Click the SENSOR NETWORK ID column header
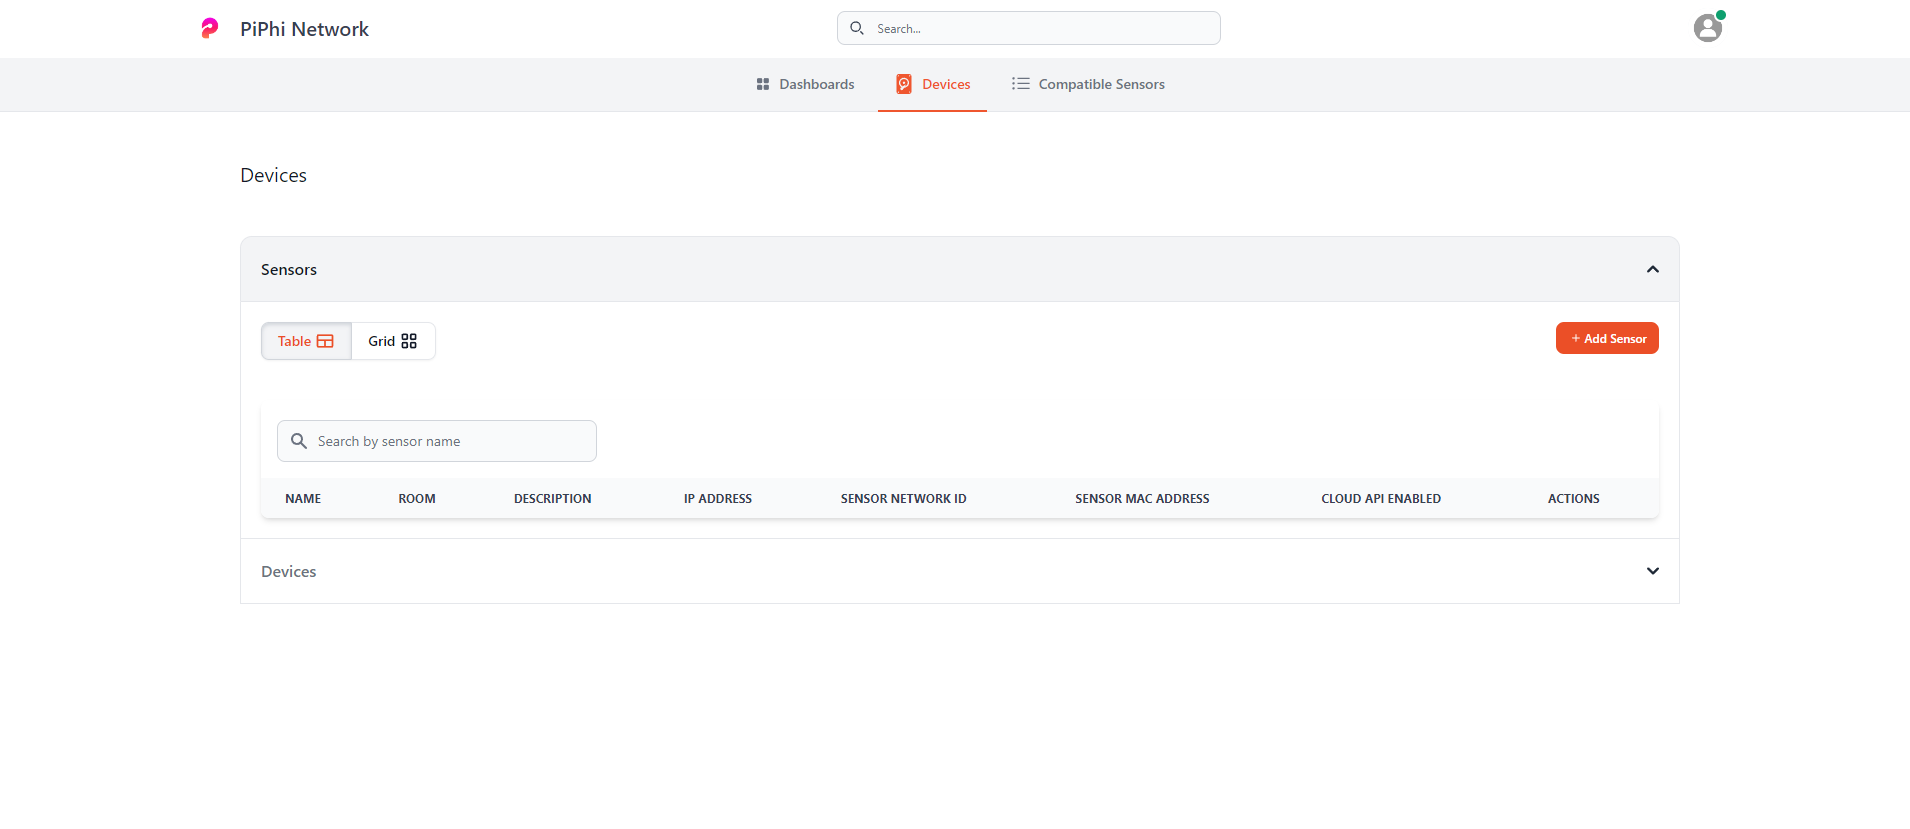 pos(904,498)
